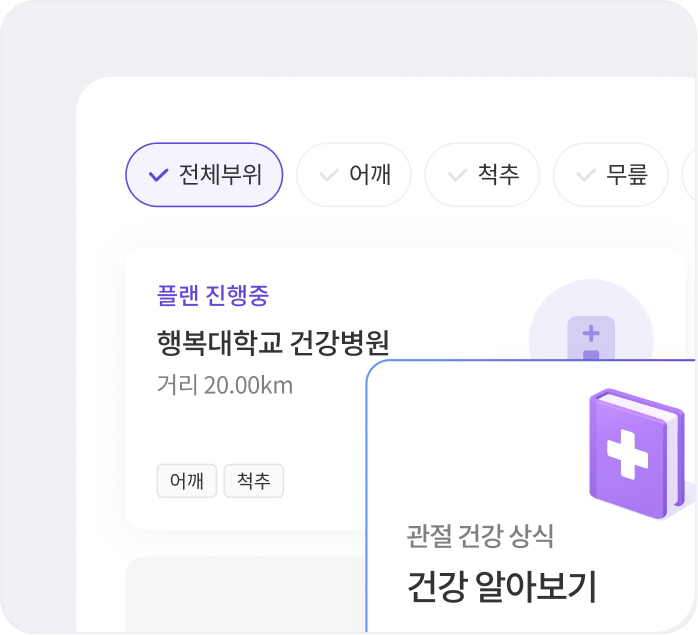This screenshot has height=635, width=698.
Task: Click the 관절 건강 상식 subtitle
Action: (480, 536)
